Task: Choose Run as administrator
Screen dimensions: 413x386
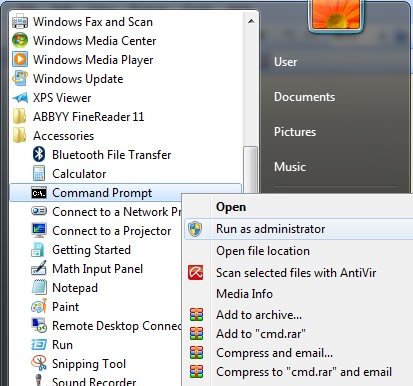Action: click(298, 229)
